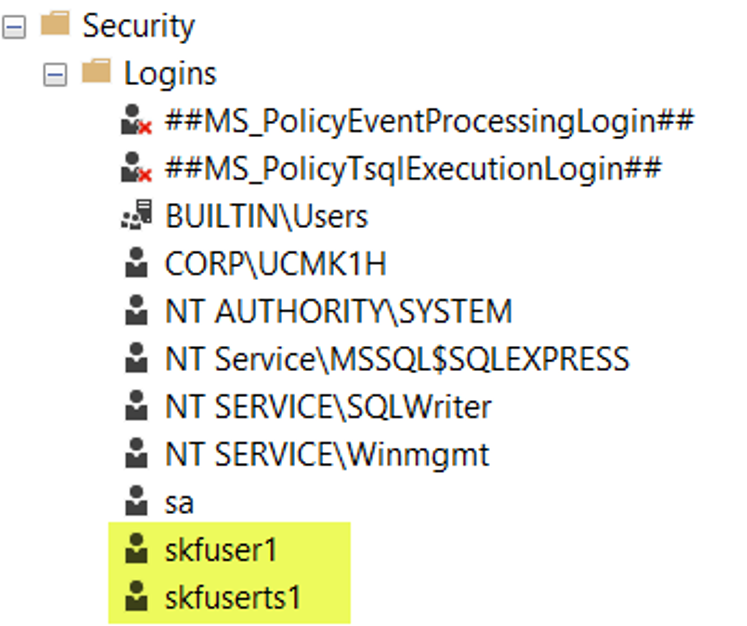Click disabled login icon for PolicyTsqlExecutionLogin
747x626 pixels.
(x=137, y=169)
